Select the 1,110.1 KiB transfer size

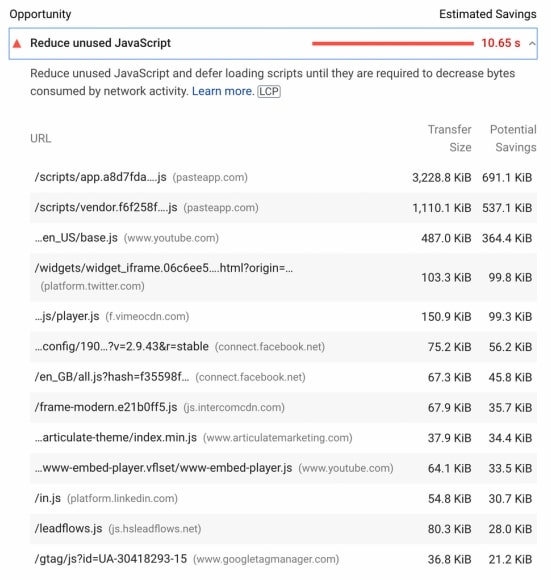click(442, 208)
